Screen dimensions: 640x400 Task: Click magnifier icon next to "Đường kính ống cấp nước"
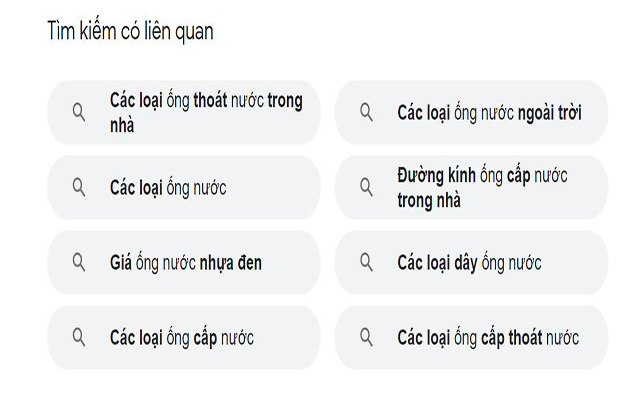[x=367, y=188]
